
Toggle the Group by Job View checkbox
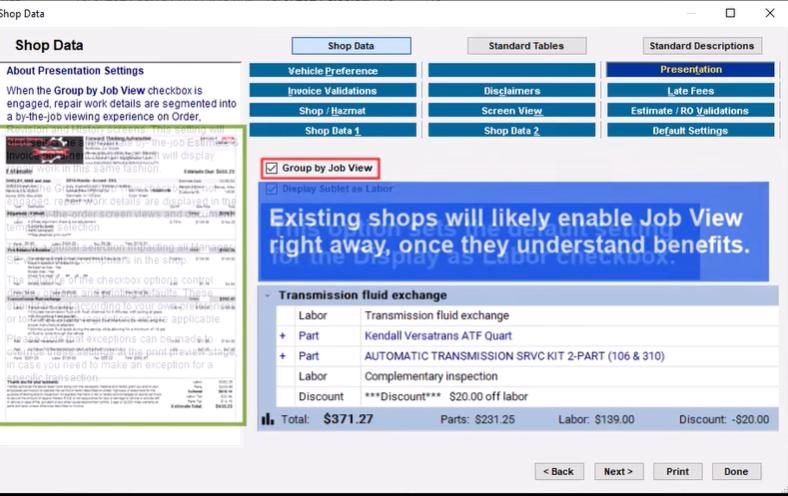pyautogui.click(x=271, y=168)
